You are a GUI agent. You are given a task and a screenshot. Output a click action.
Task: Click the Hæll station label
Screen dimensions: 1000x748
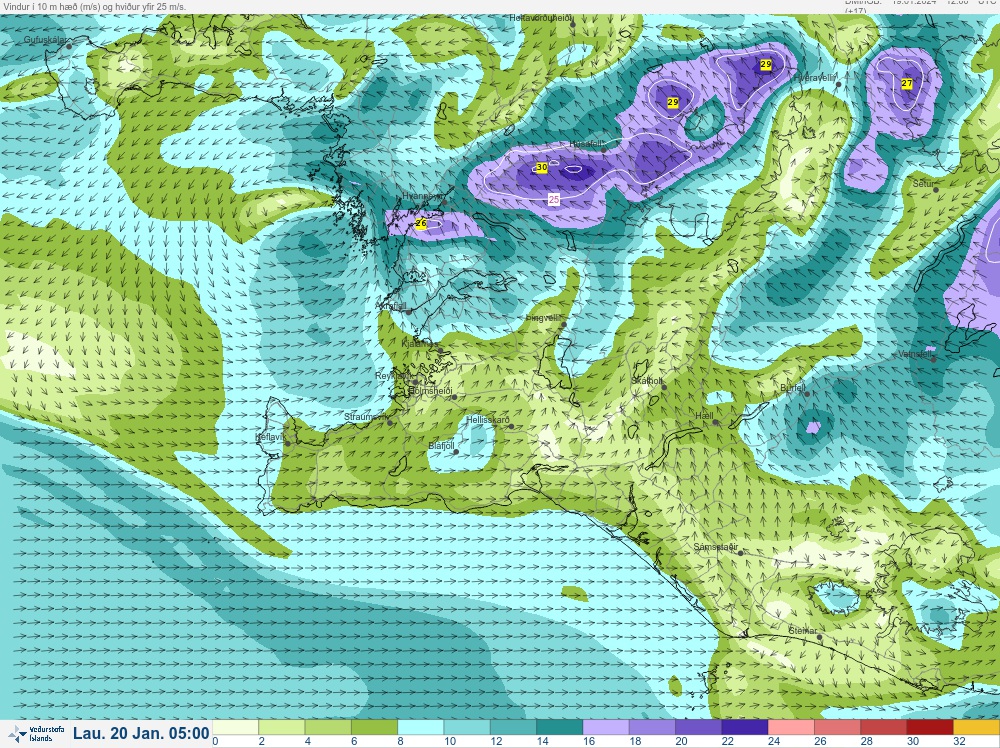click(x=704, y=416)
